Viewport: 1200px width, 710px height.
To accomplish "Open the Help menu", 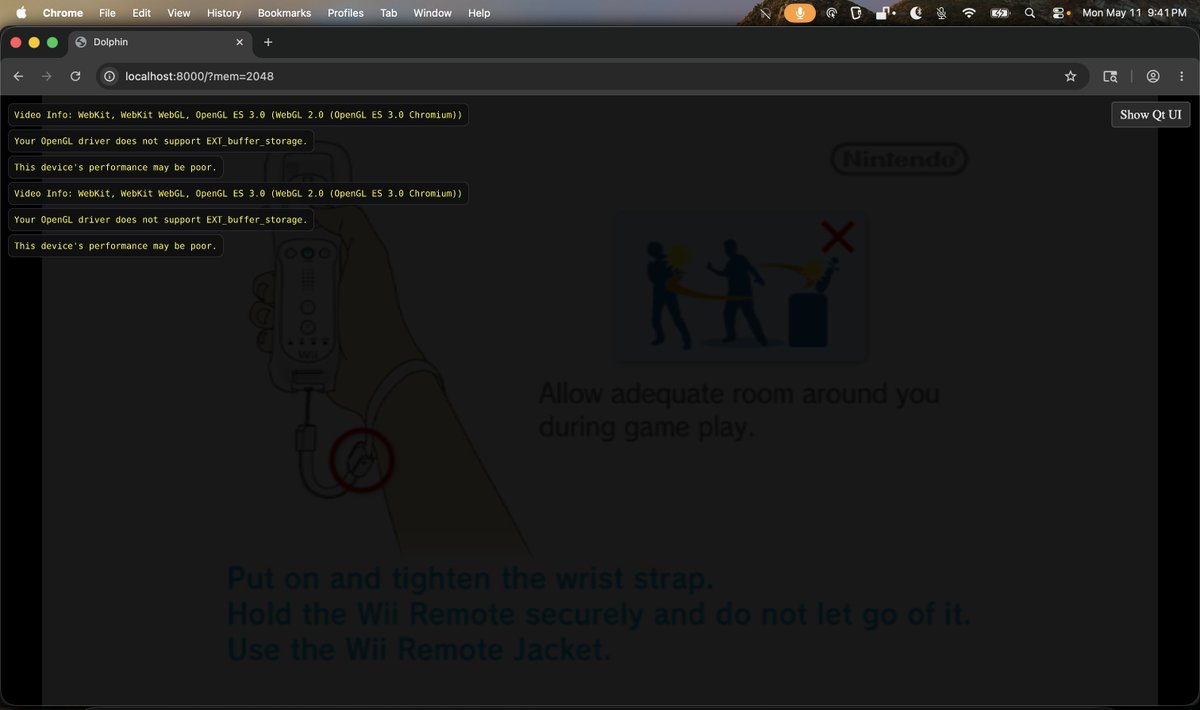I will click(479, 13).
